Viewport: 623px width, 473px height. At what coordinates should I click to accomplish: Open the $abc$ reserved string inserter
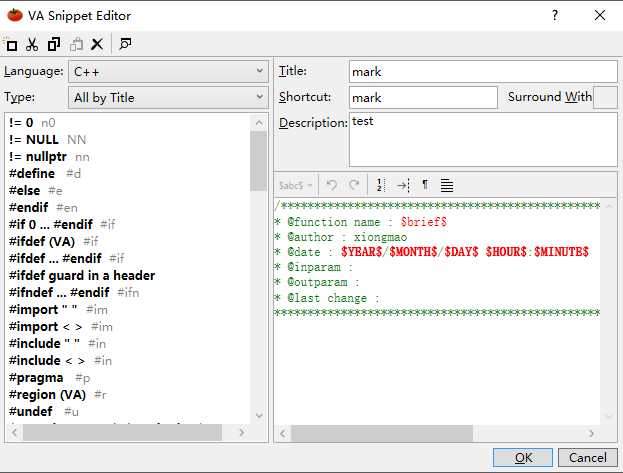[296, 185]
